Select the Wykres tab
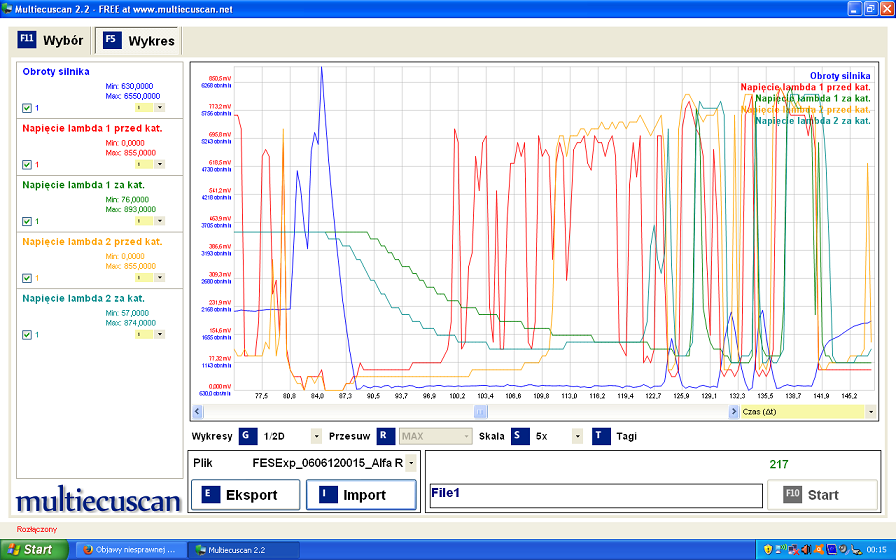Viewport: 896px width, 560px height. (x=139, y=41)
